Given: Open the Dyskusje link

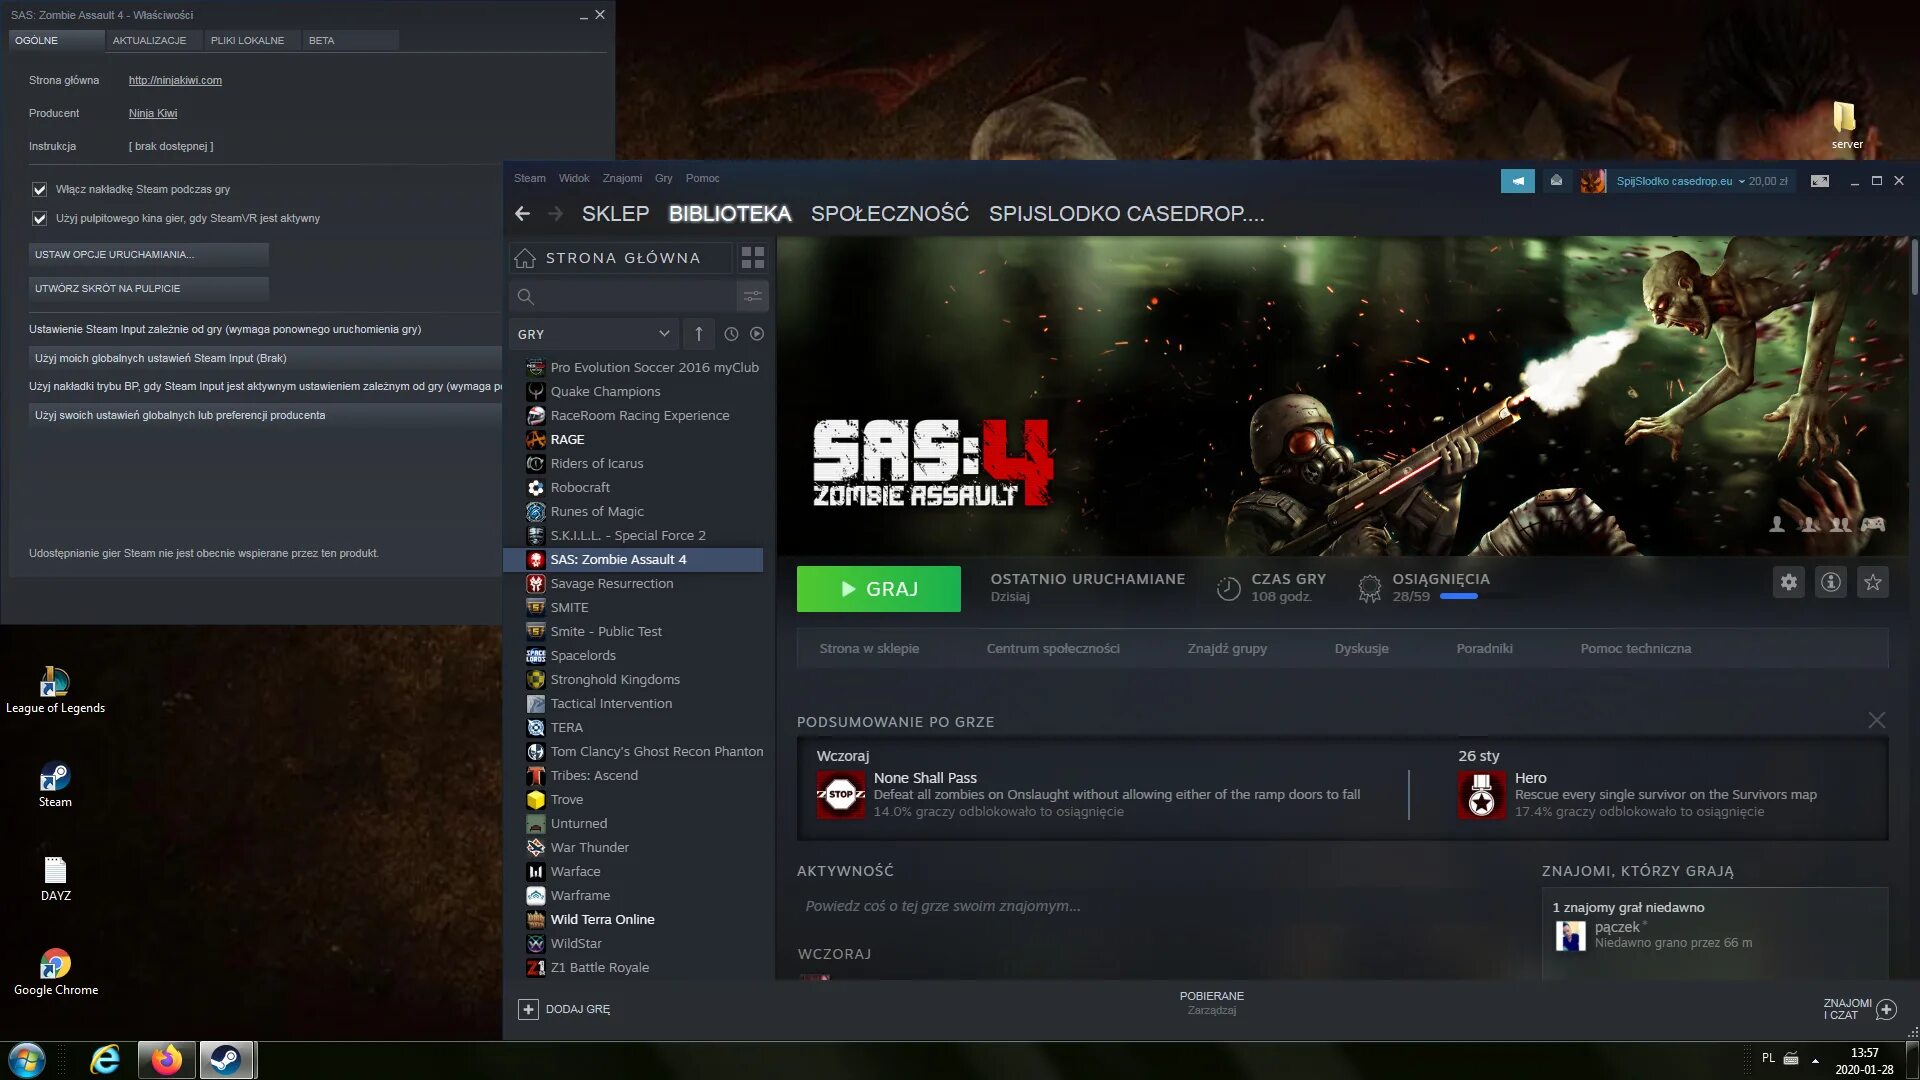Looking at the screenshot, I should click(x=1361, y=648).
